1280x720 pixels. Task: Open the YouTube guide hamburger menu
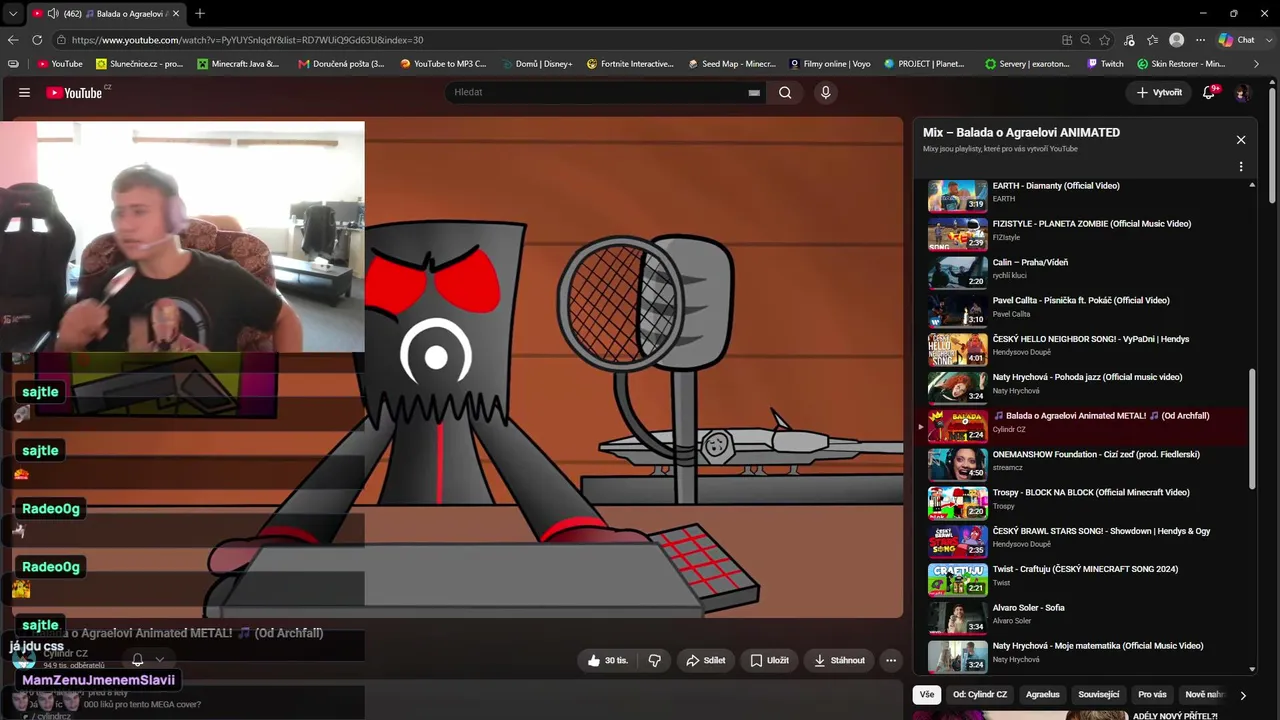pyautogui.click(x=24, y=92)
